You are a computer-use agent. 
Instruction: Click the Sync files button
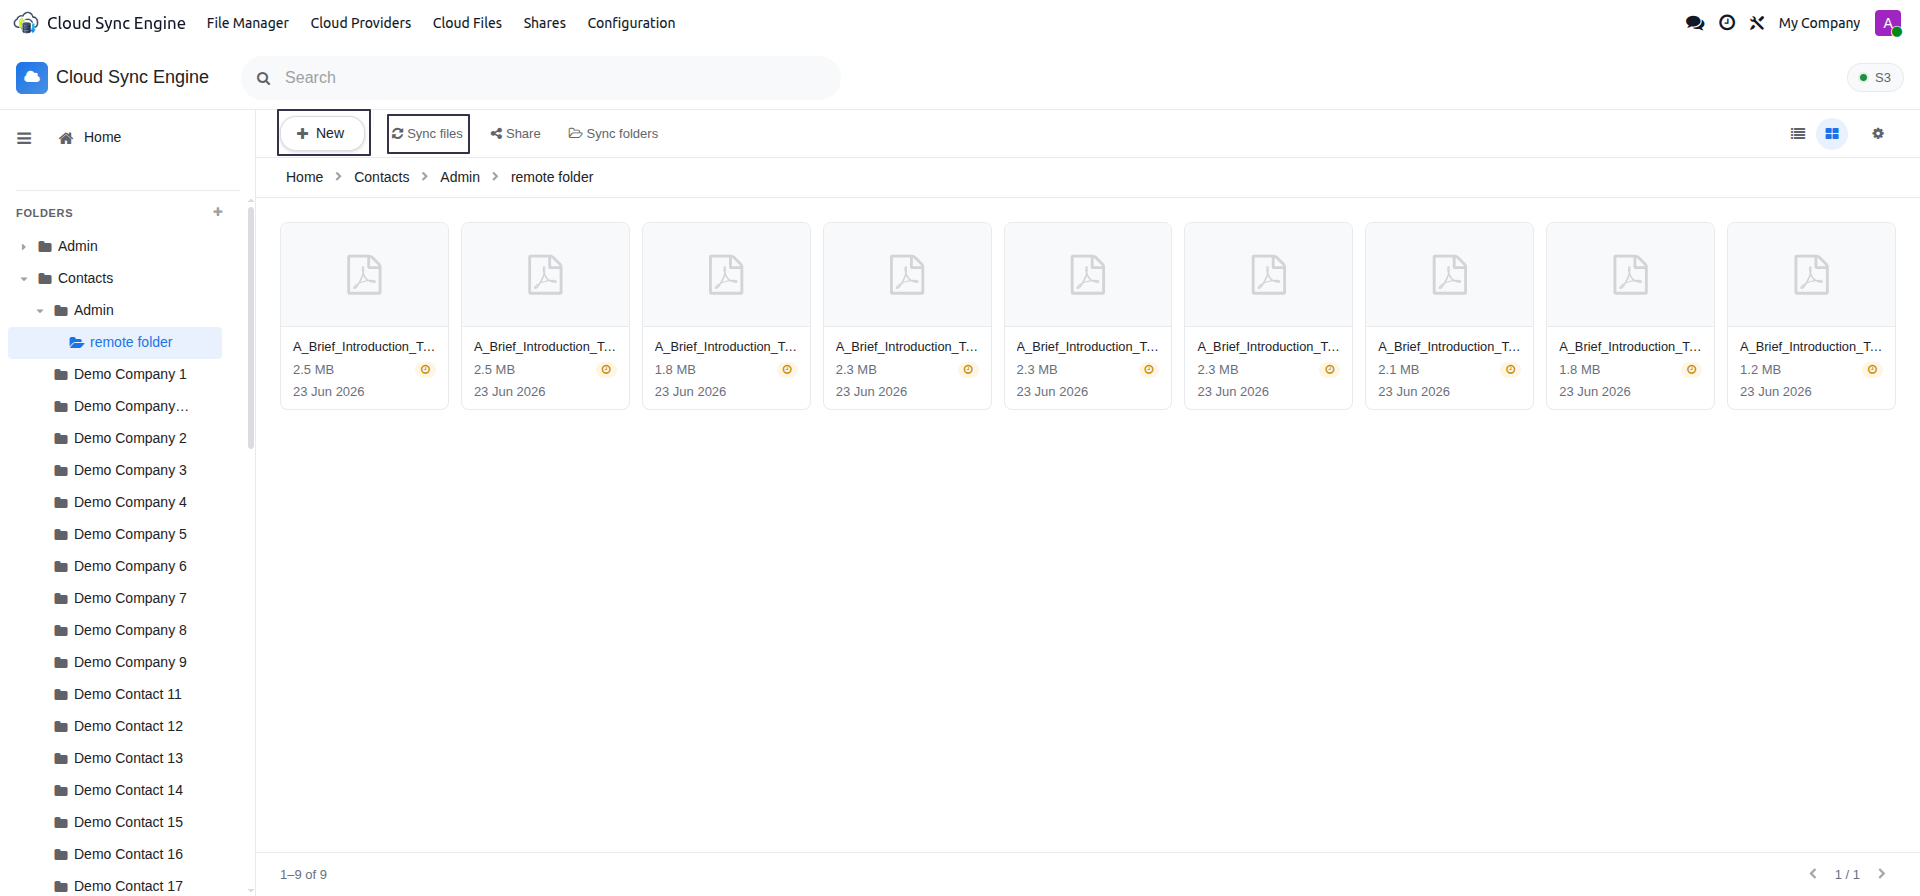(428, 133)
